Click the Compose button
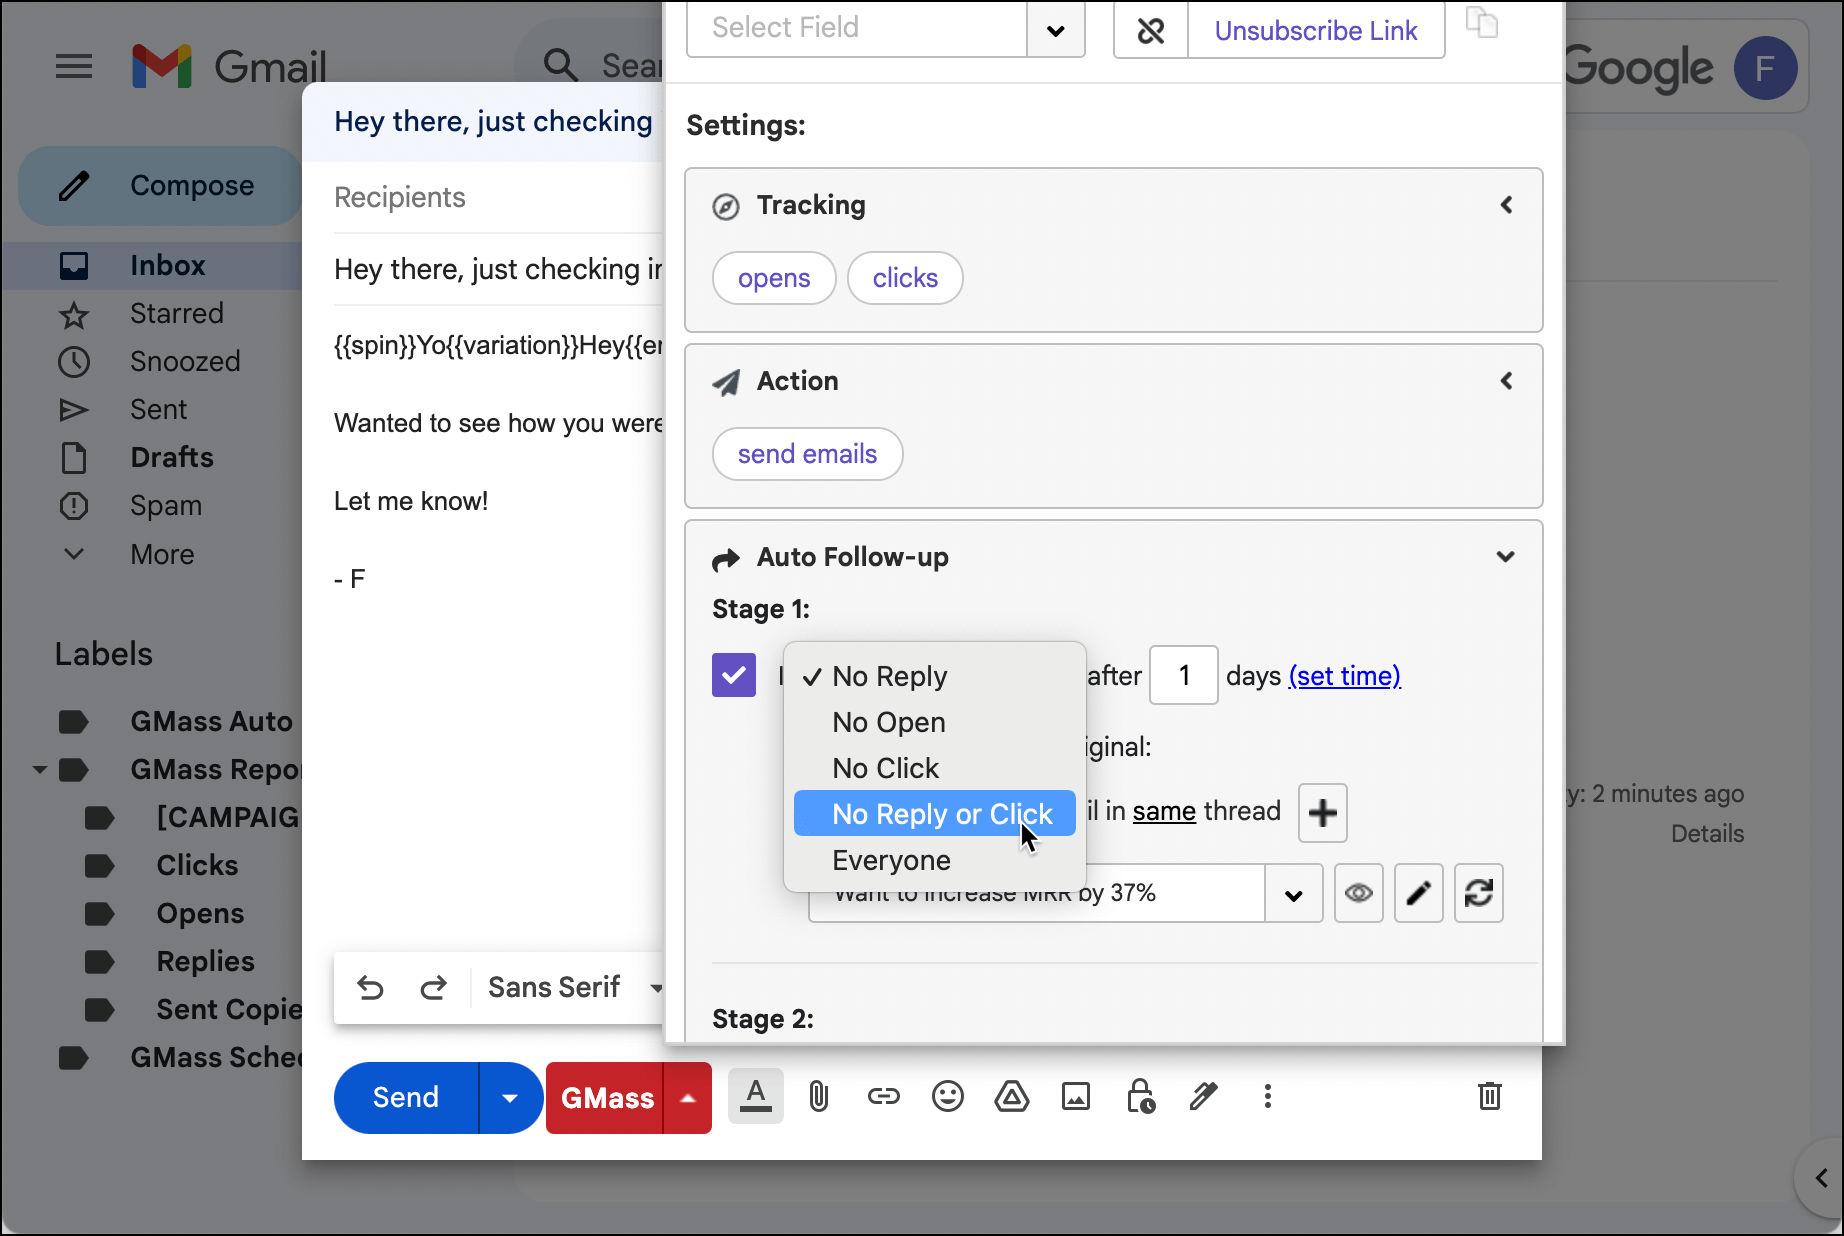Viewport: 1844px width, 1236px height. tap(160, 186)
